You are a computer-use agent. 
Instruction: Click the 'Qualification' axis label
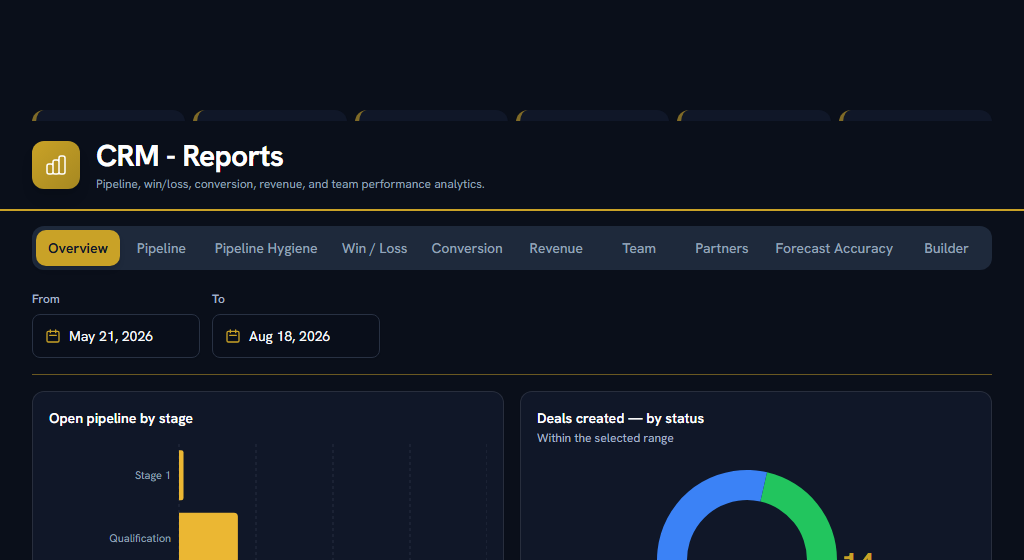point(140,538)
